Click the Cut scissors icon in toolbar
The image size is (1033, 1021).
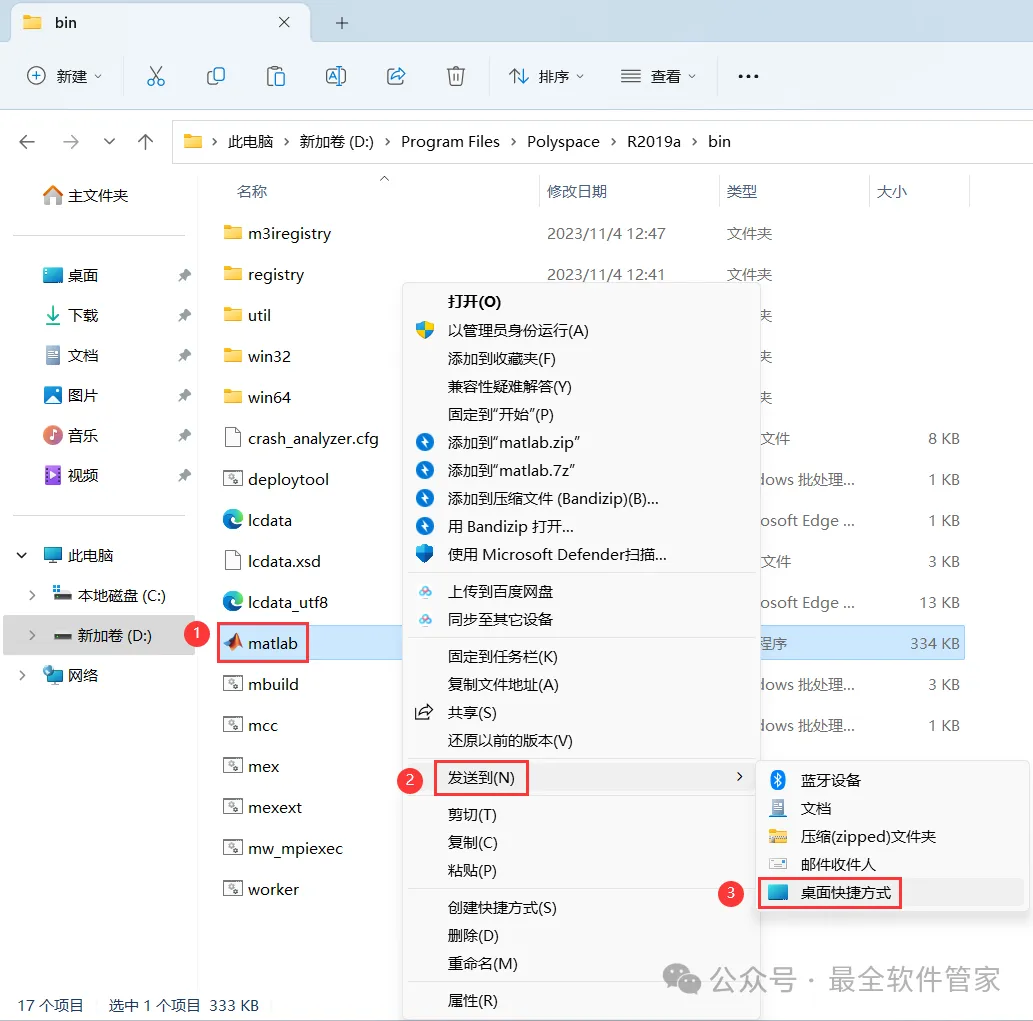(155, 76)
